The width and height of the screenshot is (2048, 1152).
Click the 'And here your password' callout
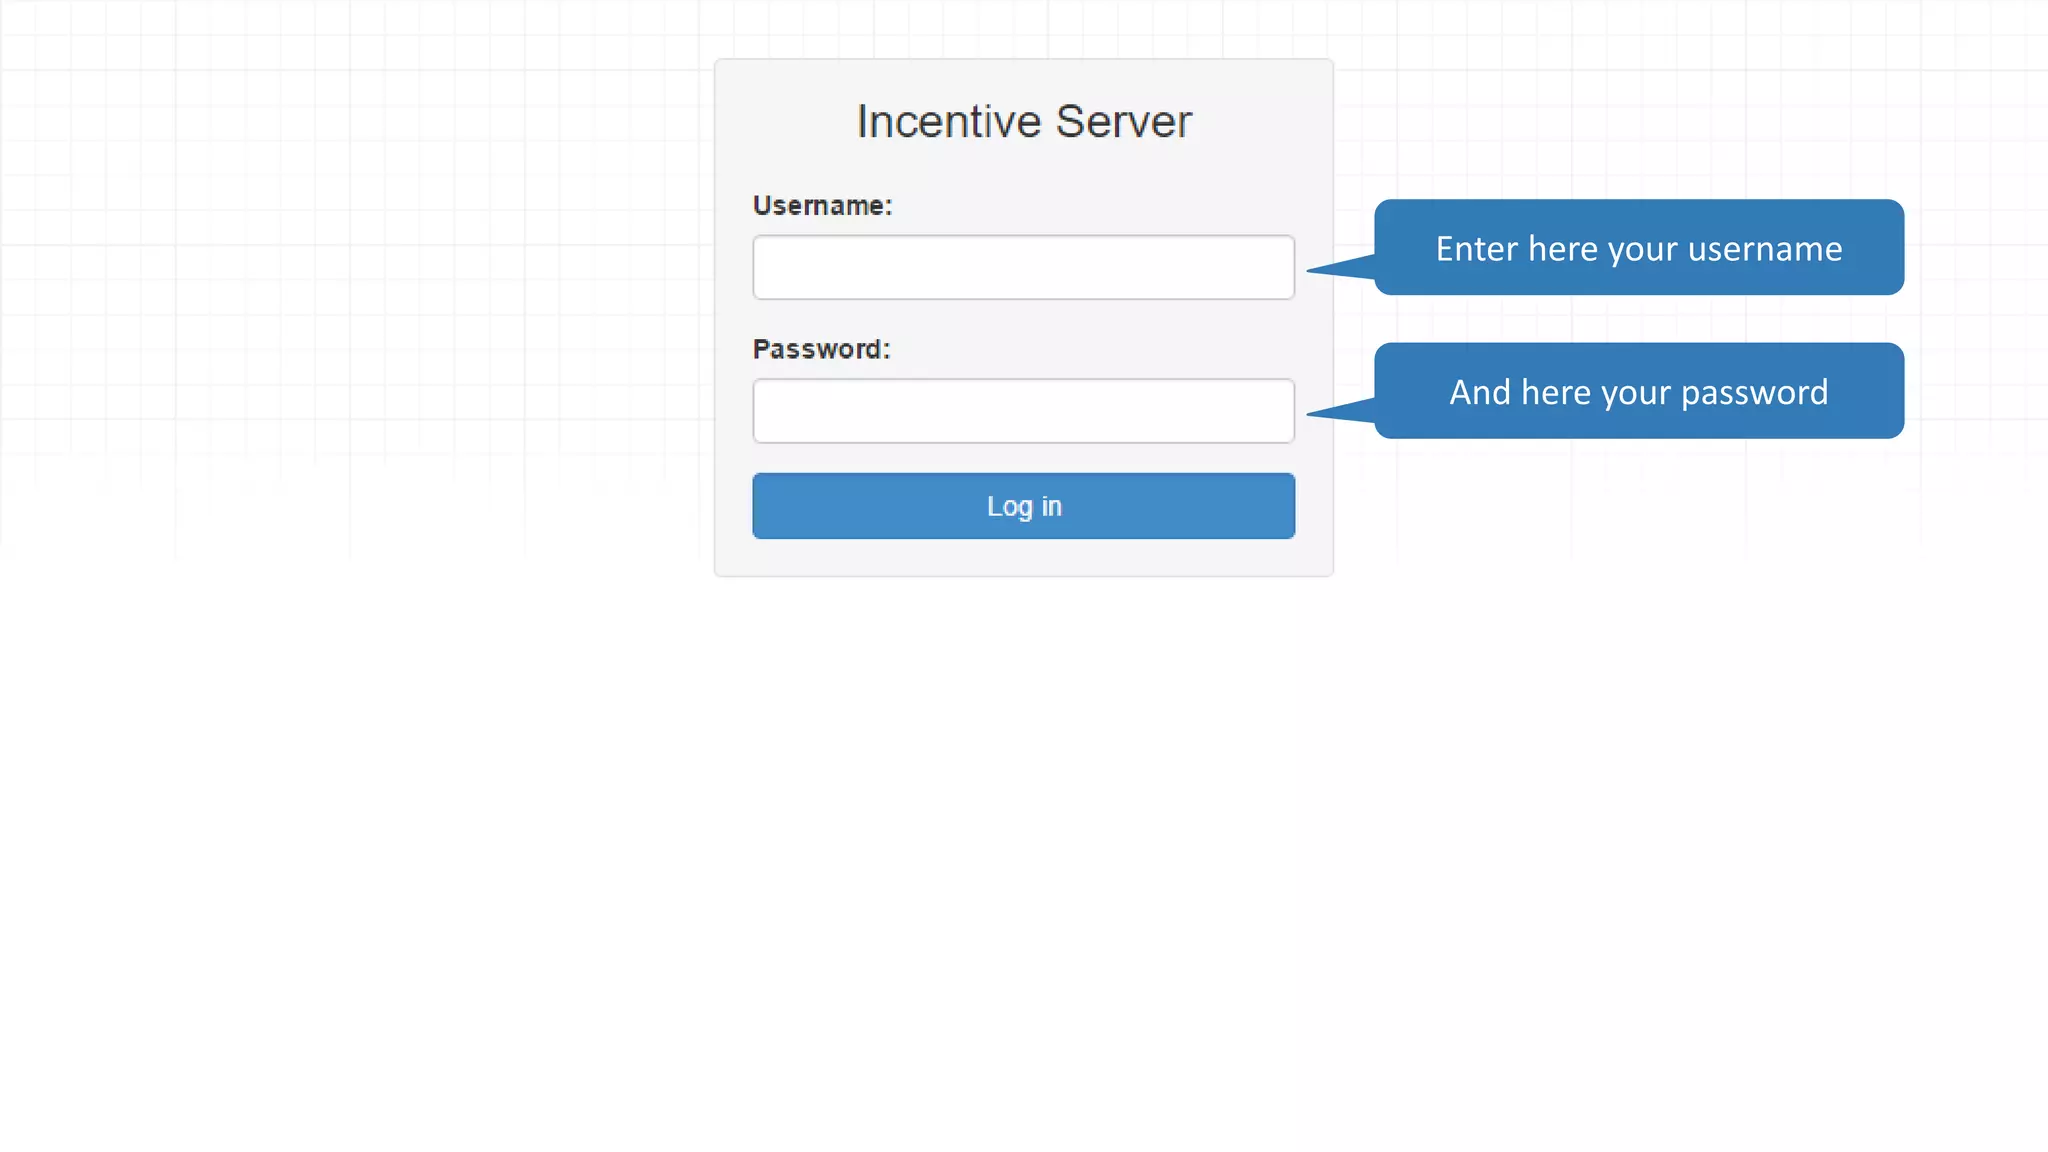point(1638,392)
